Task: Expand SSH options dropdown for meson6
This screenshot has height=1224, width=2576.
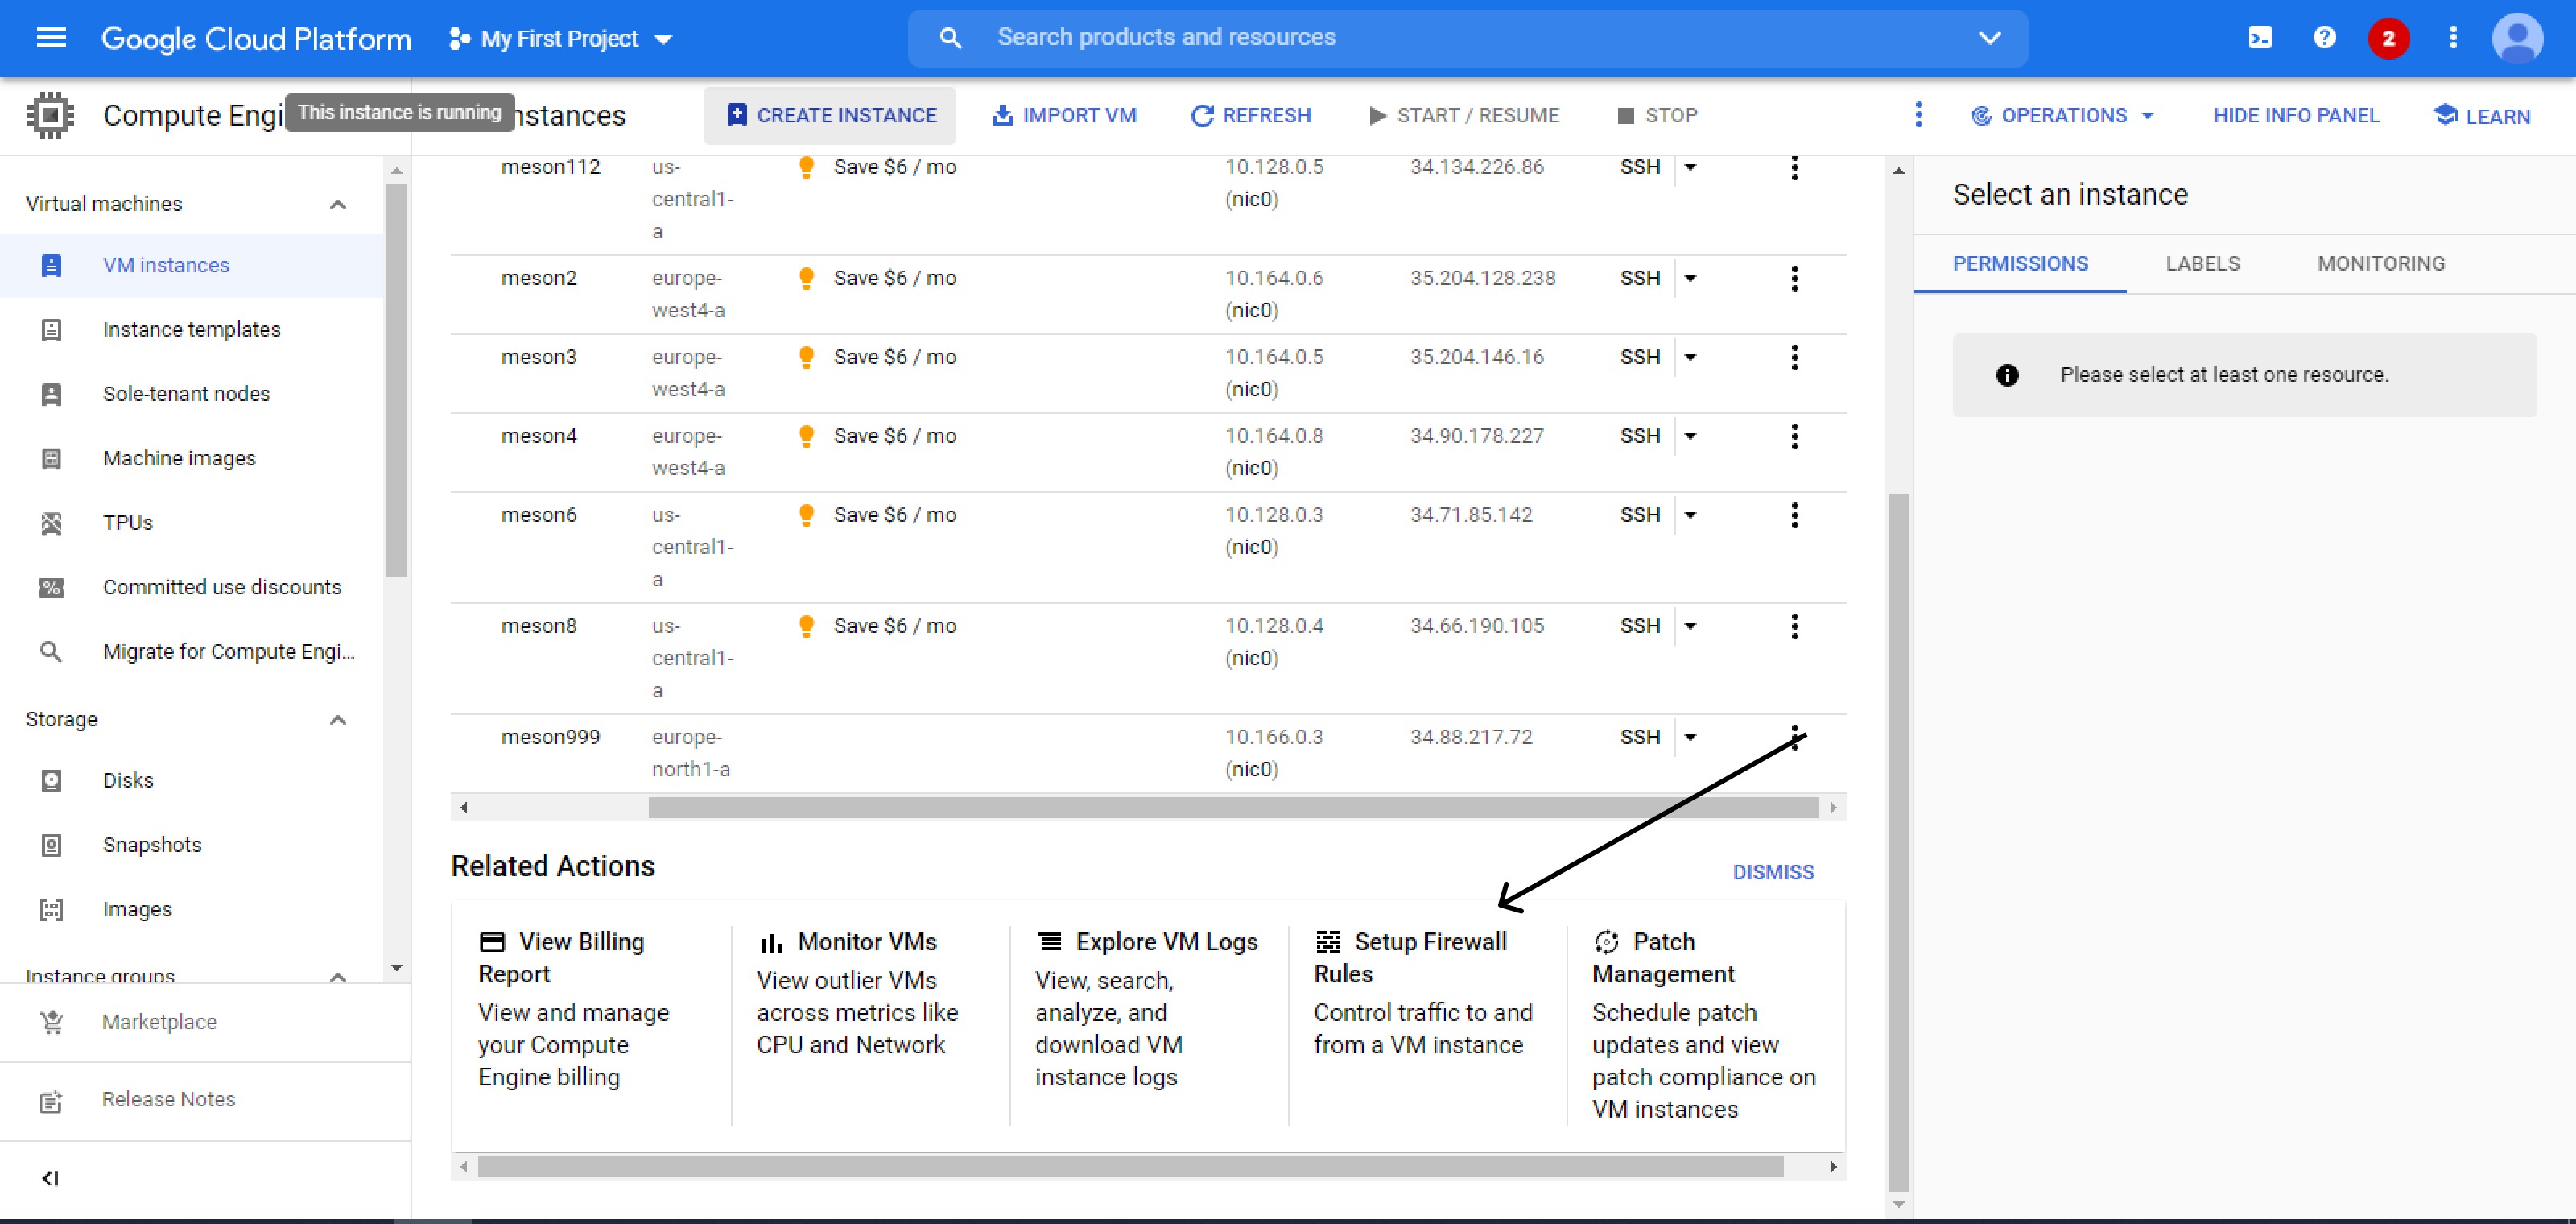Action: [1690, 515]
